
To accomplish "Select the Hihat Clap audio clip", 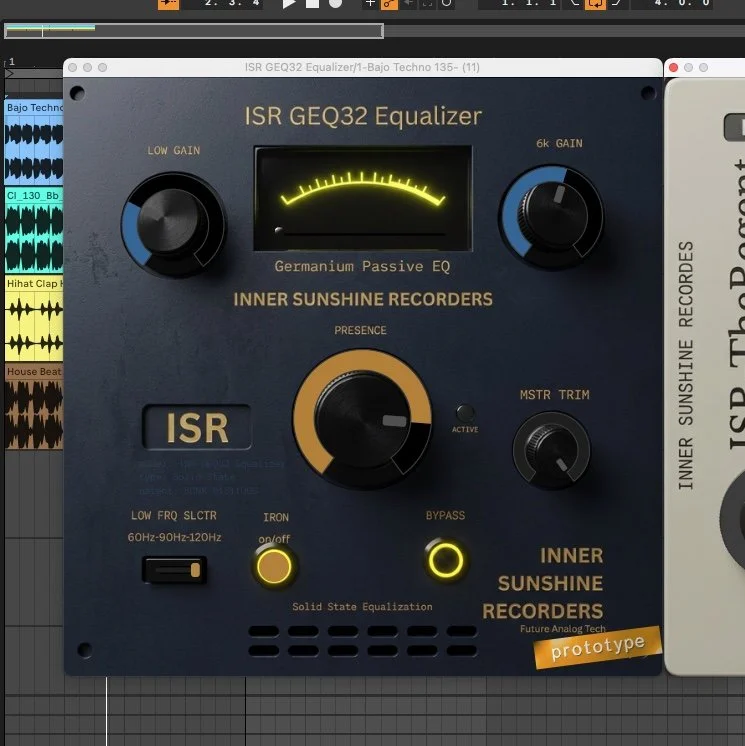I will click(x=34, y=318).
